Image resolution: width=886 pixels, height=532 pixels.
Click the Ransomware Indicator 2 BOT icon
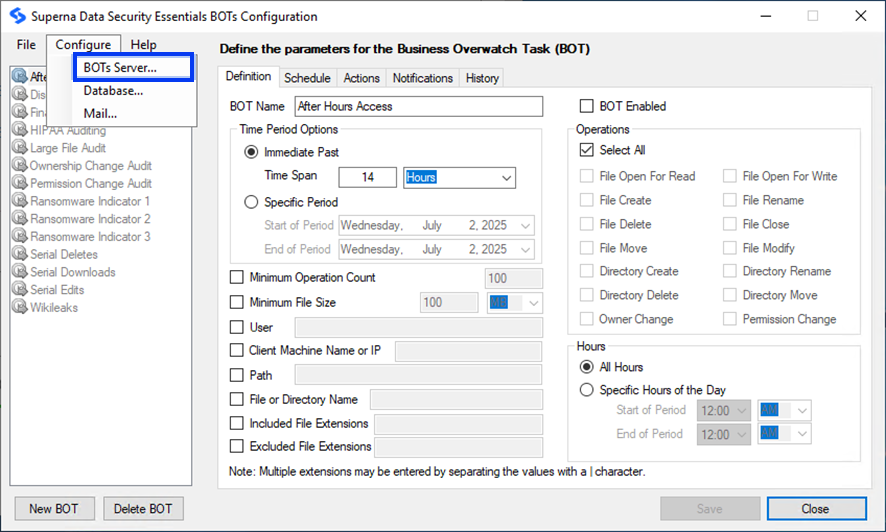coord(20,219)
